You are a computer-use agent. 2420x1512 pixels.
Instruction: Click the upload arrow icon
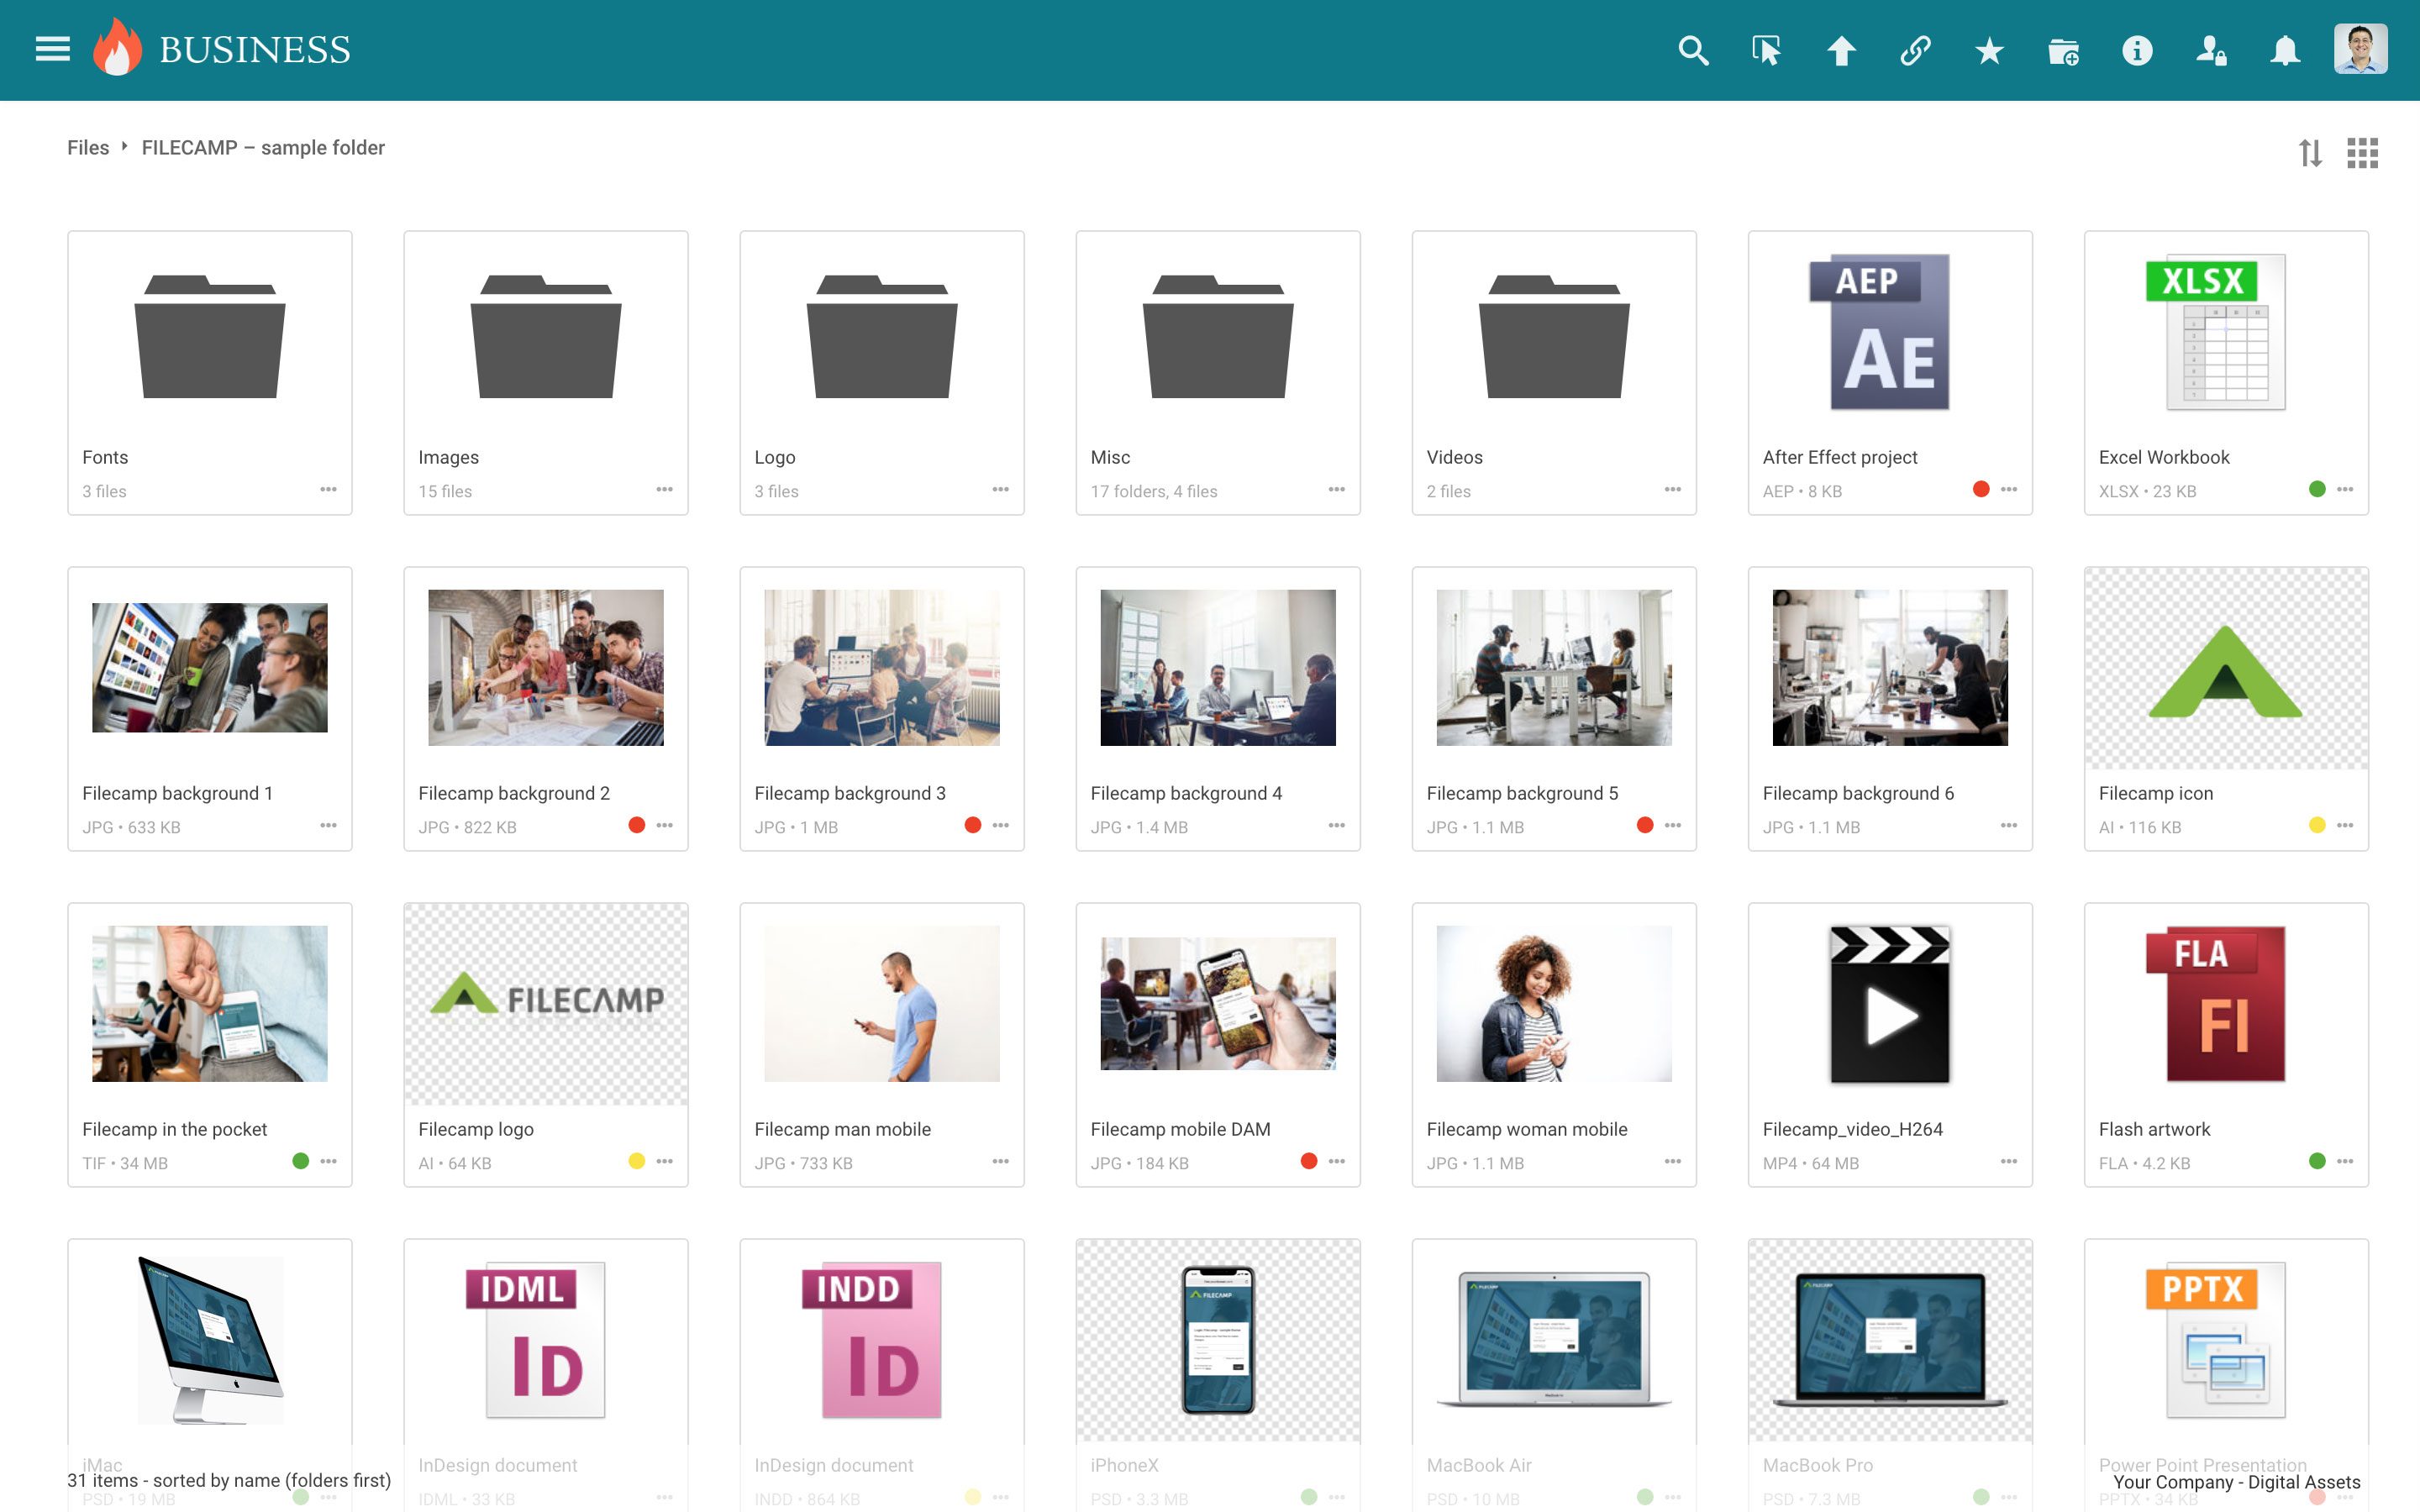[1841, 50]
